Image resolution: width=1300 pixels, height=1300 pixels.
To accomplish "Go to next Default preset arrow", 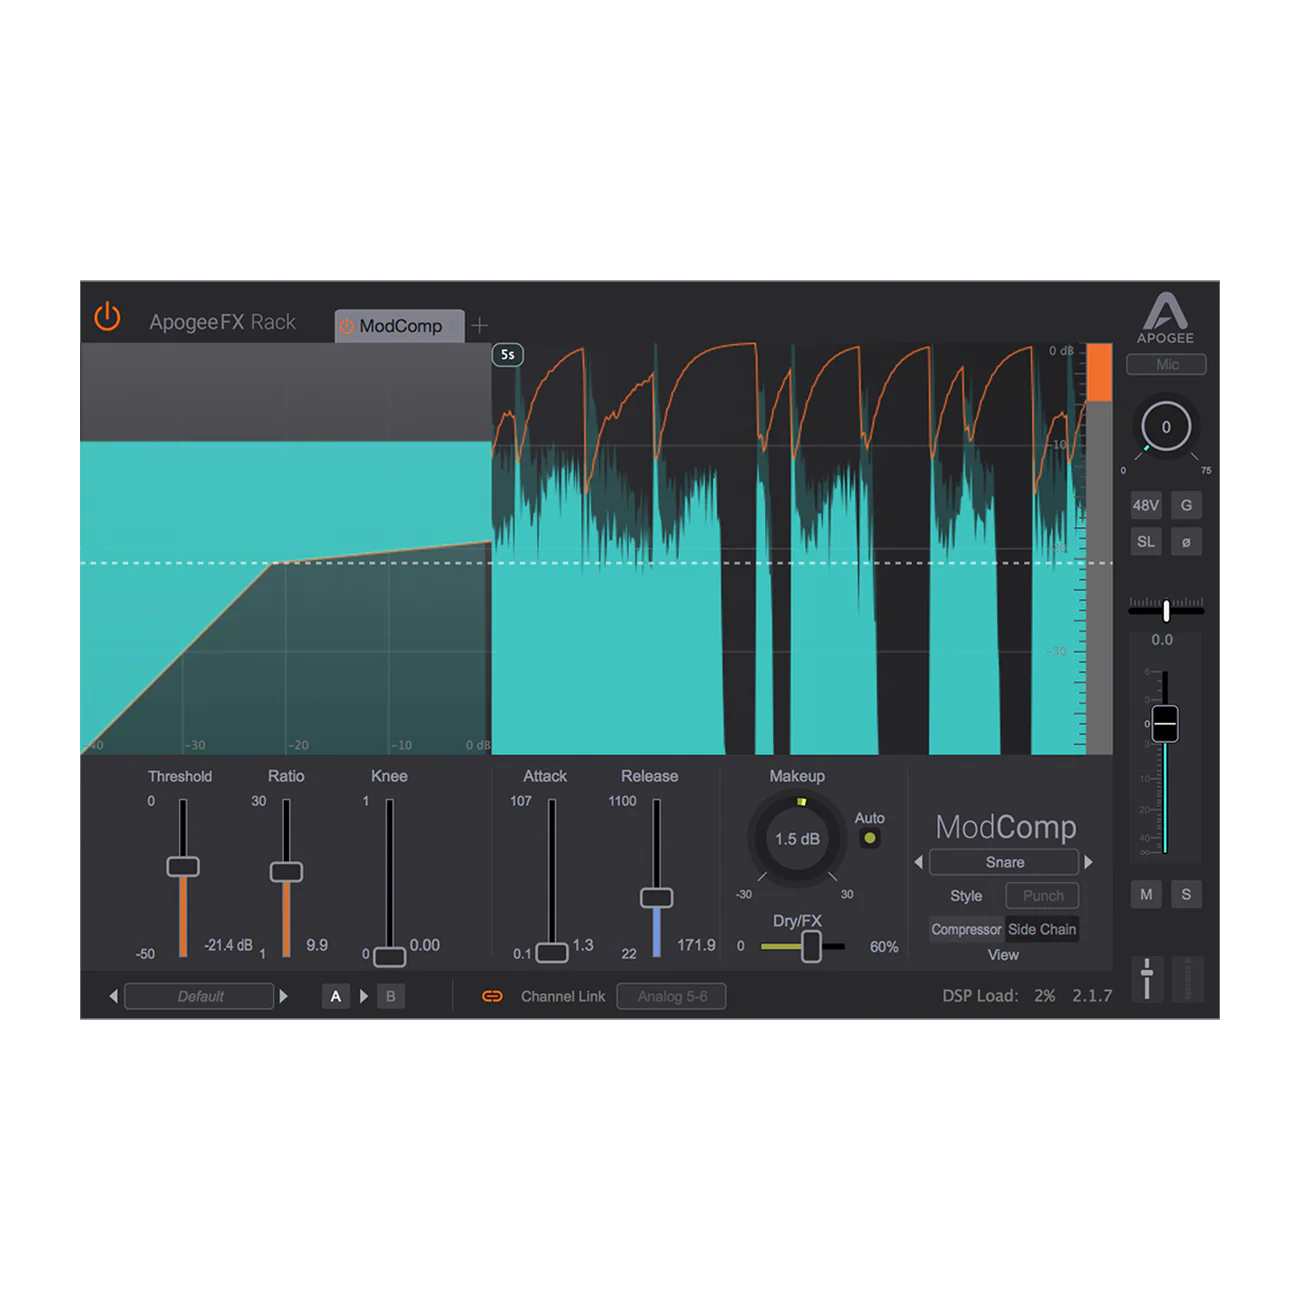I will click(x=284, y=996).
